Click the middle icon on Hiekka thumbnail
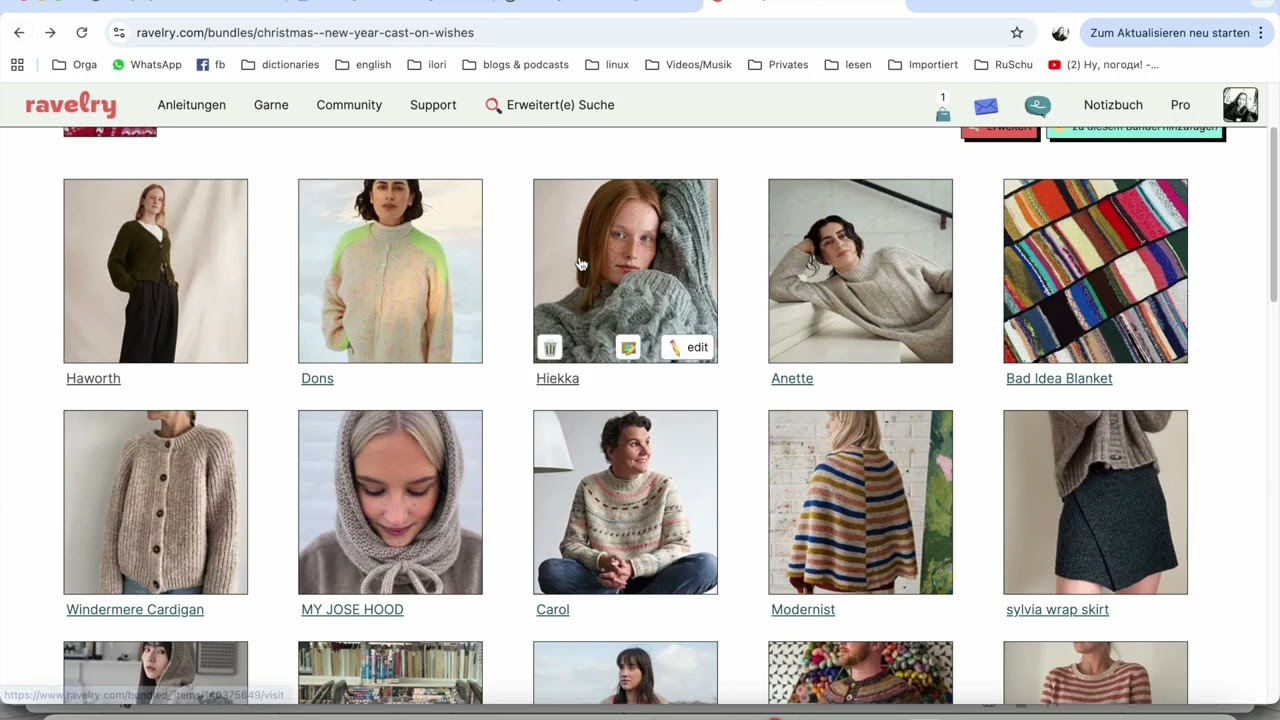Viewport: 1280px width, 720px height. click(628, 347)
